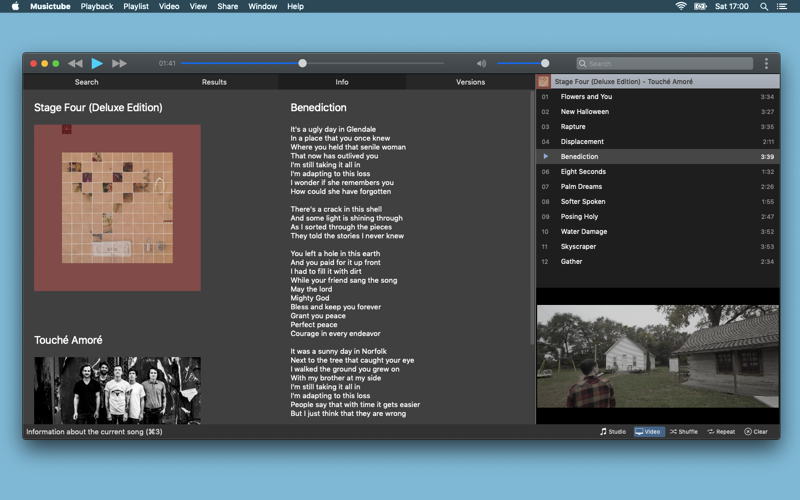This screenshot has width=800, height=500.
Task: Skip to next track with fast-forward icon
Action: (x=119, y=63)
